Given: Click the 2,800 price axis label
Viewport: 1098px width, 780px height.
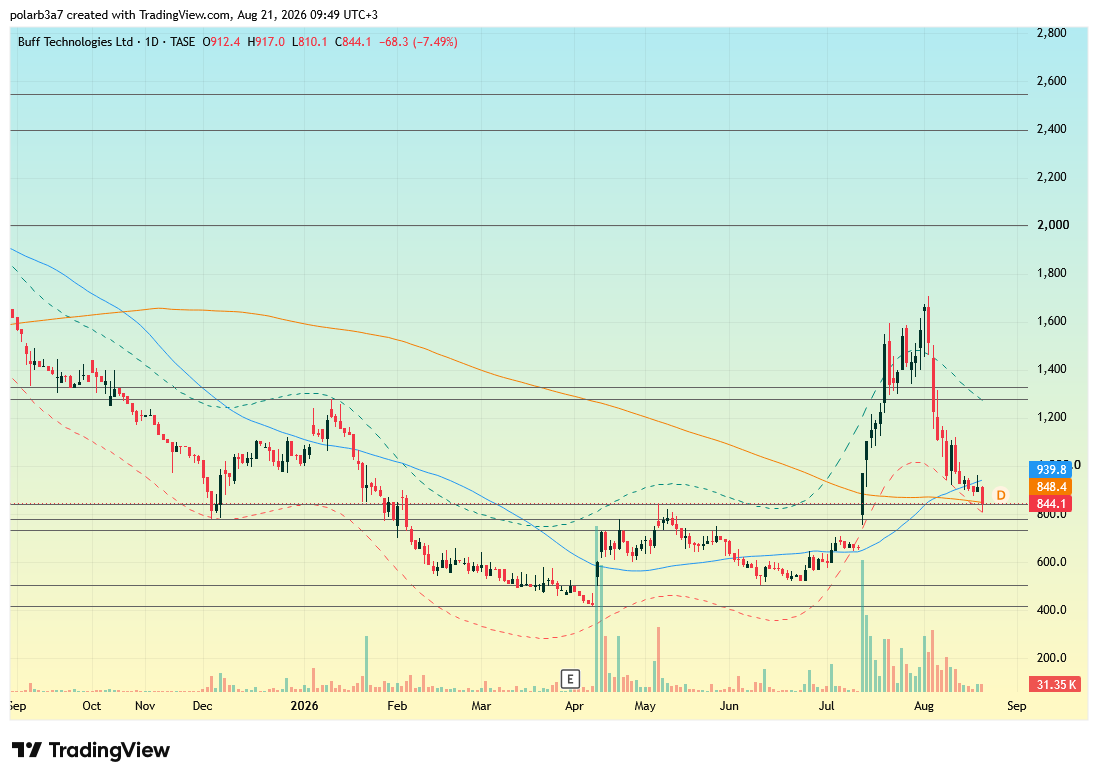Looking at the screenshot, I should pyautogui.click(x=1051, y=33).
